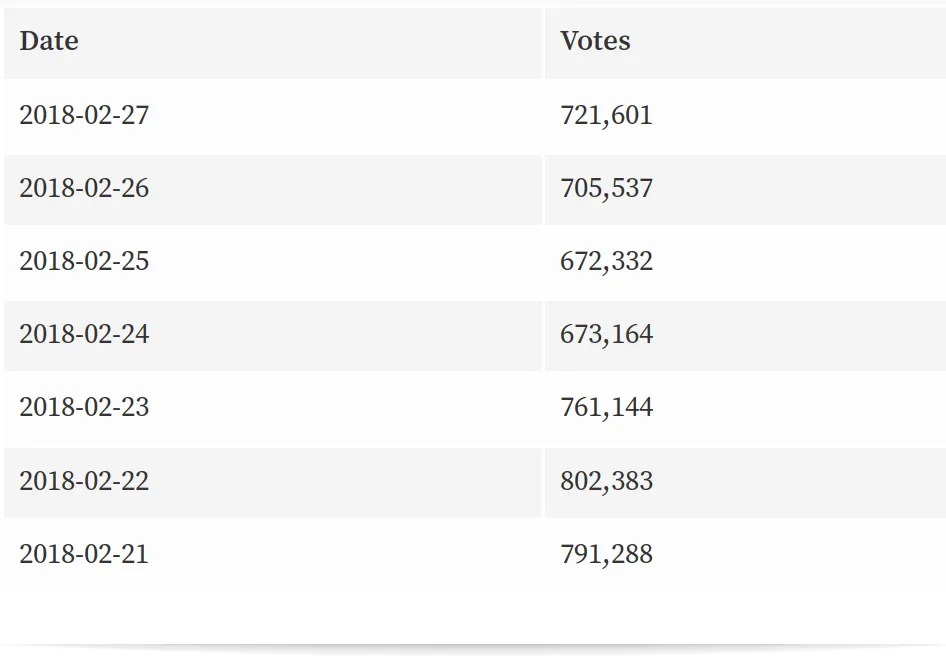Click the row containing 2018-02-23
Image resolution: width=946 pixels, height=662 pixels.
475,409
